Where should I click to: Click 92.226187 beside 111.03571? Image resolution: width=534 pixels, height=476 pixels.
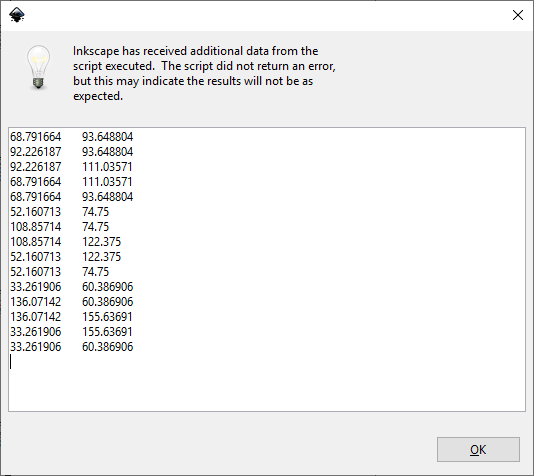[35, 167]
